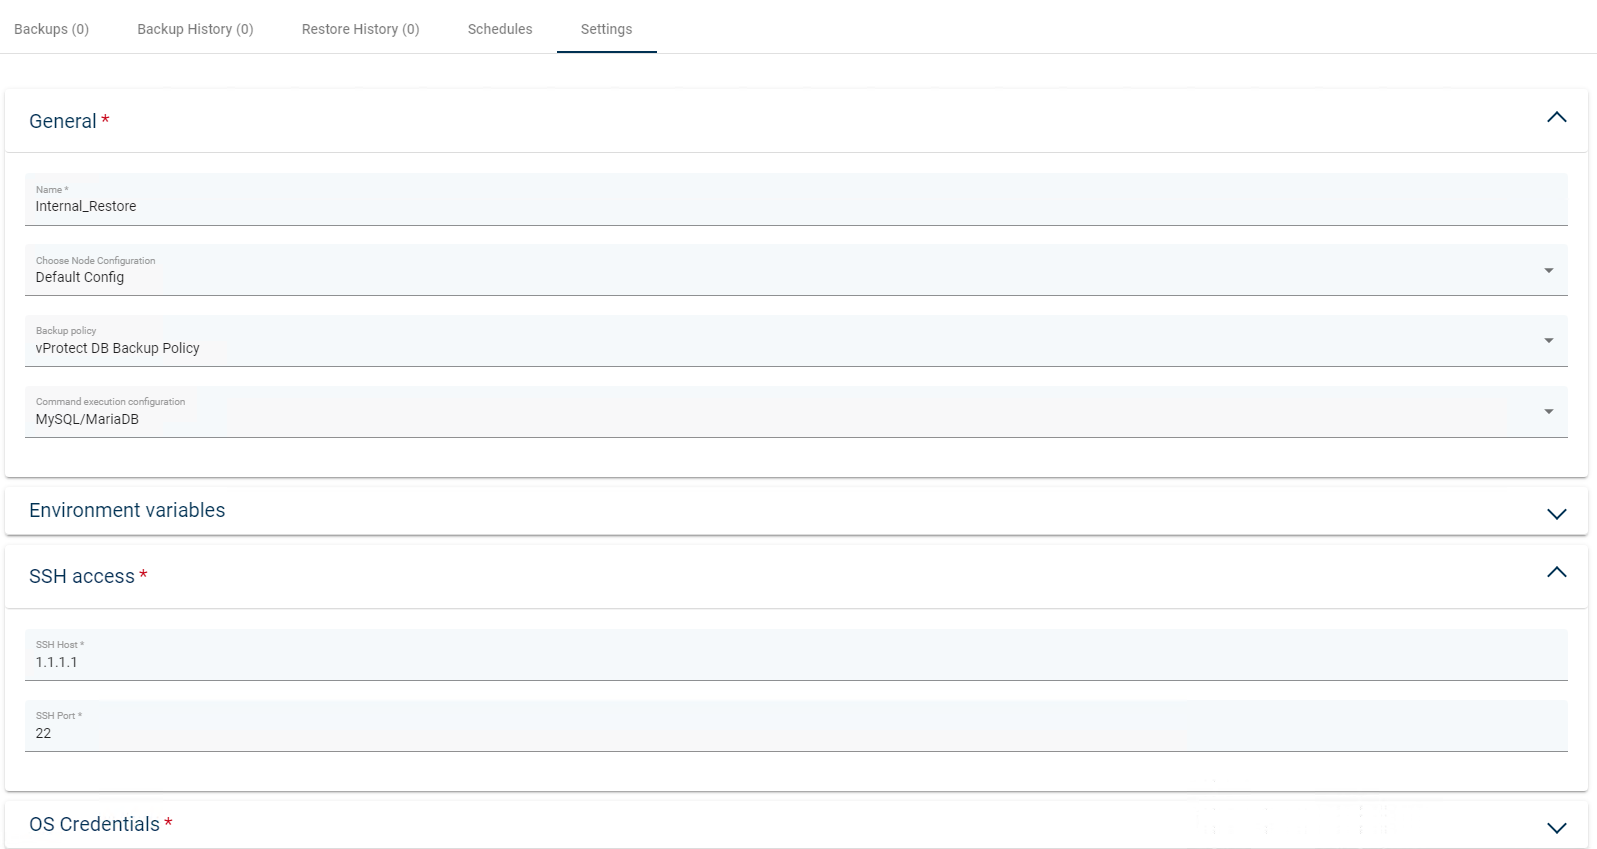This screenshot has height=849, width=1597.
Task: Click the SSH Host input field
Action: click(795, 661)
